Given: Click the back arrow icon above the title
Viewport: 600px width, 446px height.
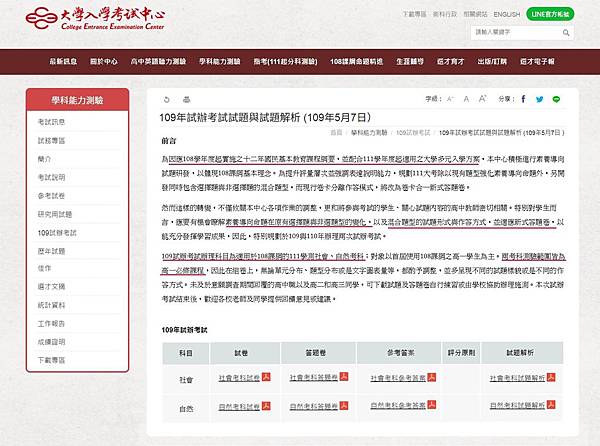Looking at the screenshot, I should 166,99.
